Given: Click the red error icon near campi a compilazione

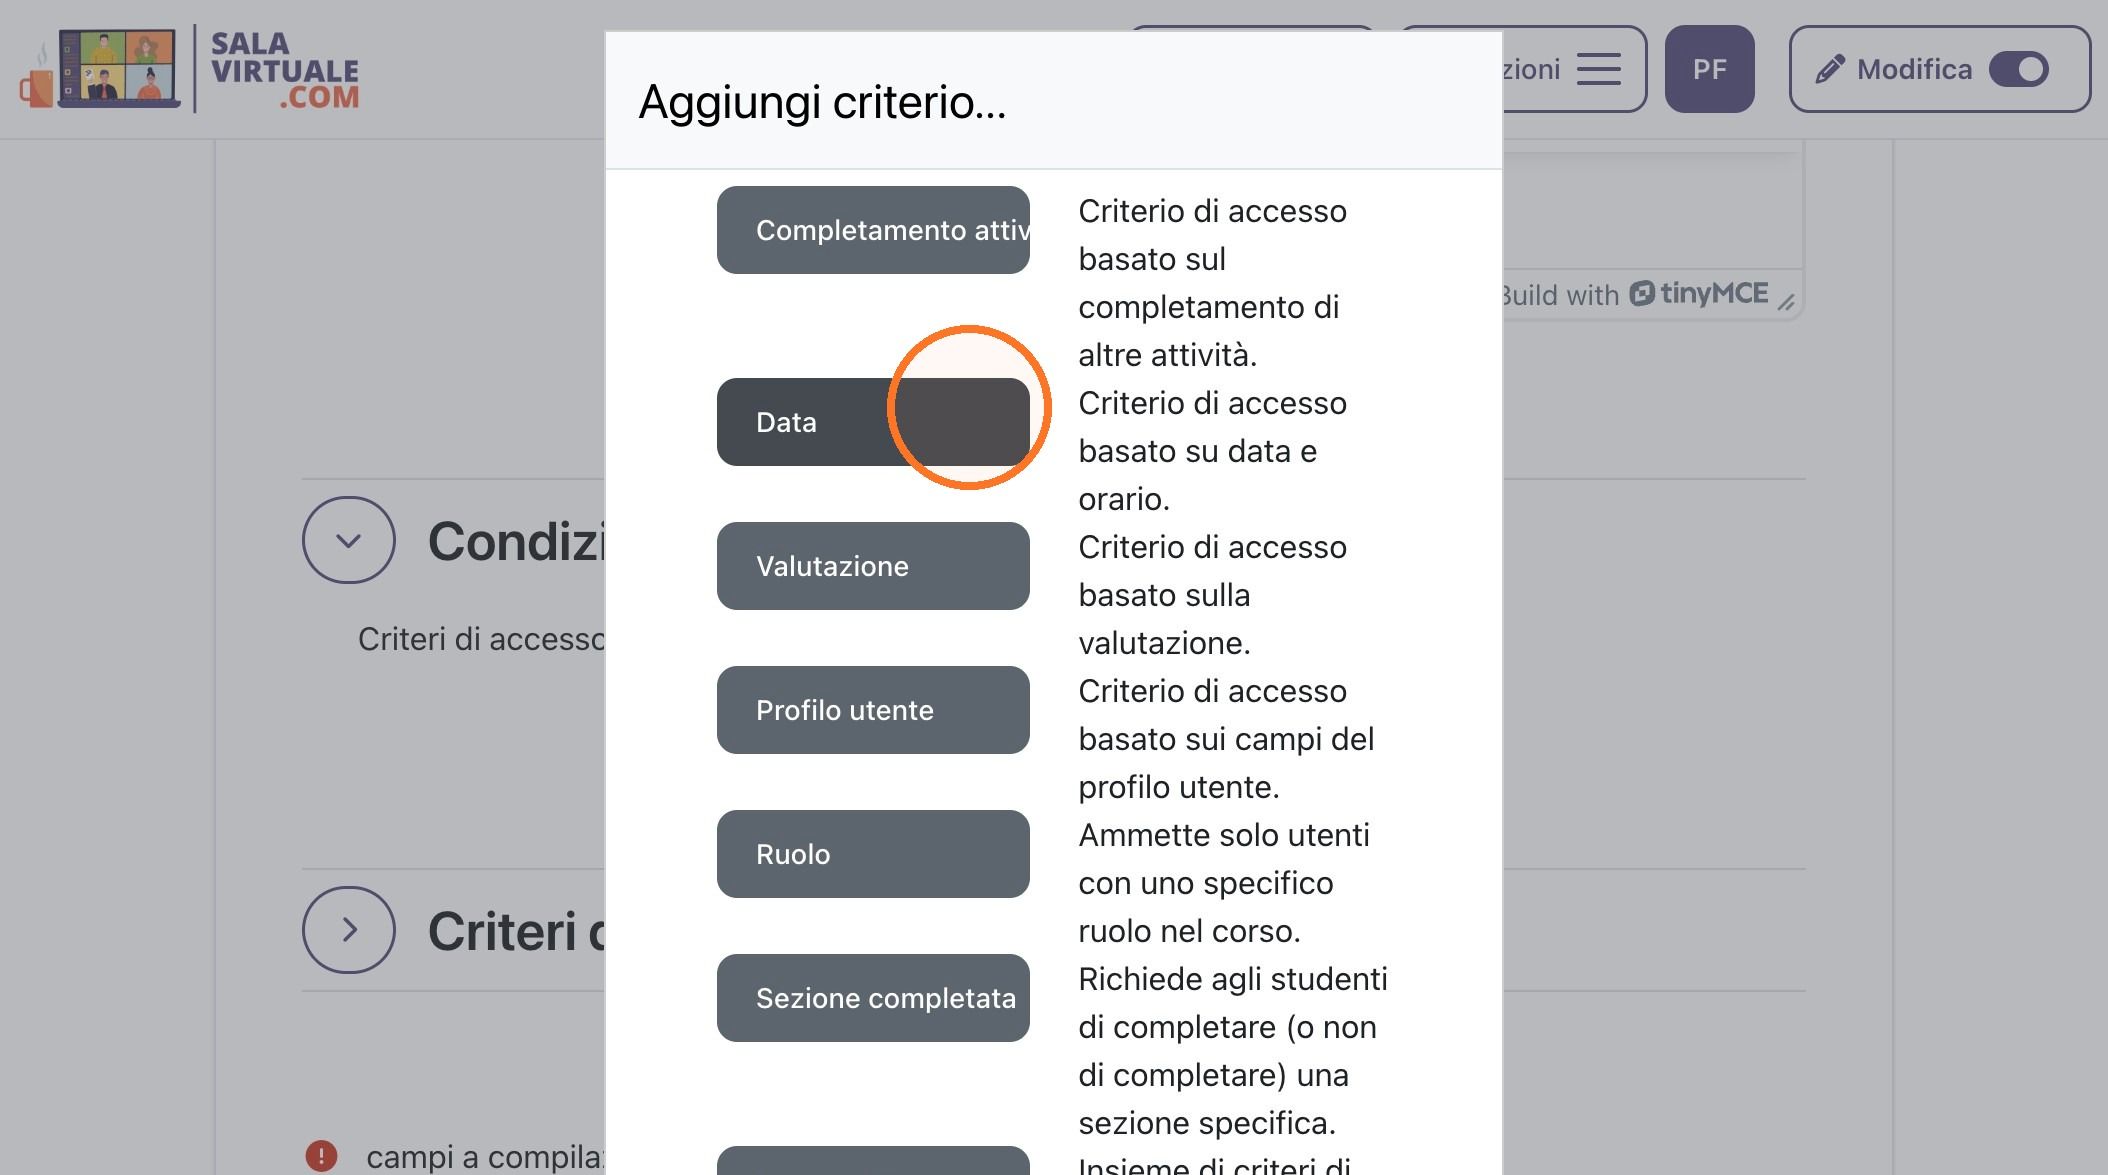Looking at the screenshot, I should click(321, 1156).
